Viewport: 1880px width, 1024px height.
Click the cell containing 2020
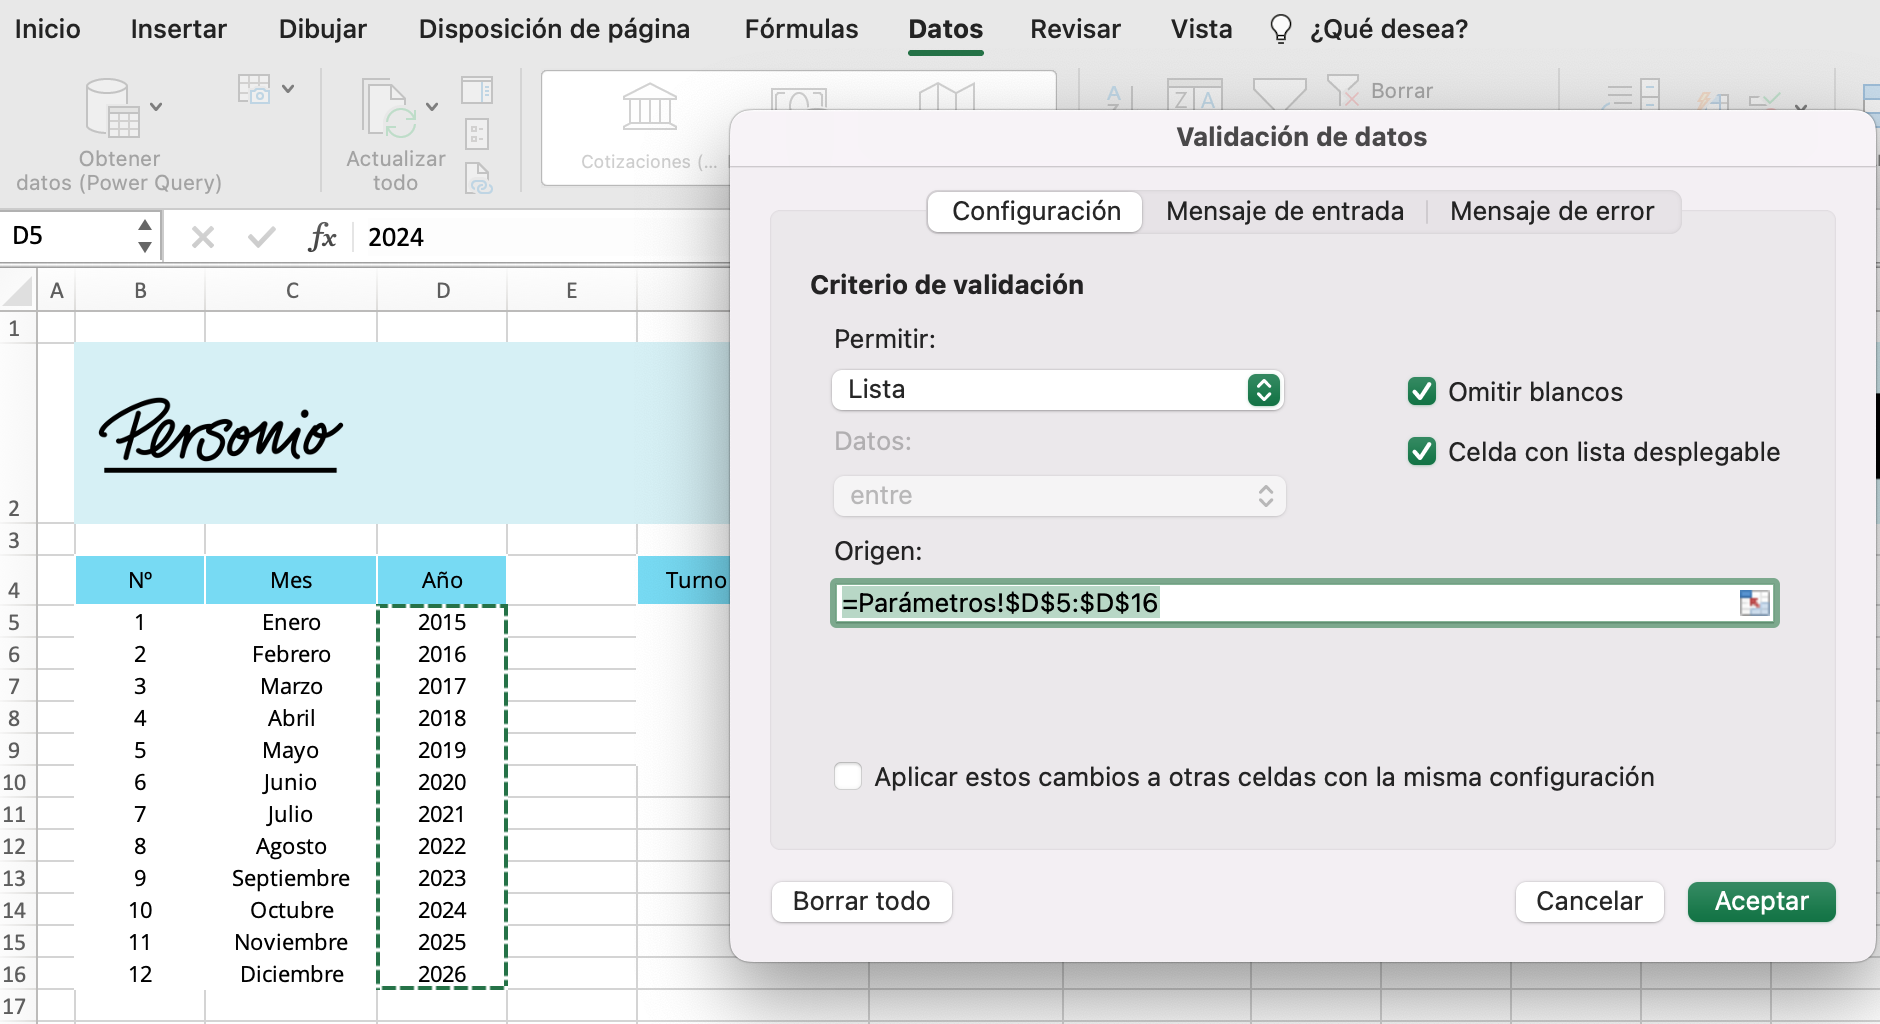tap(442, 782)
